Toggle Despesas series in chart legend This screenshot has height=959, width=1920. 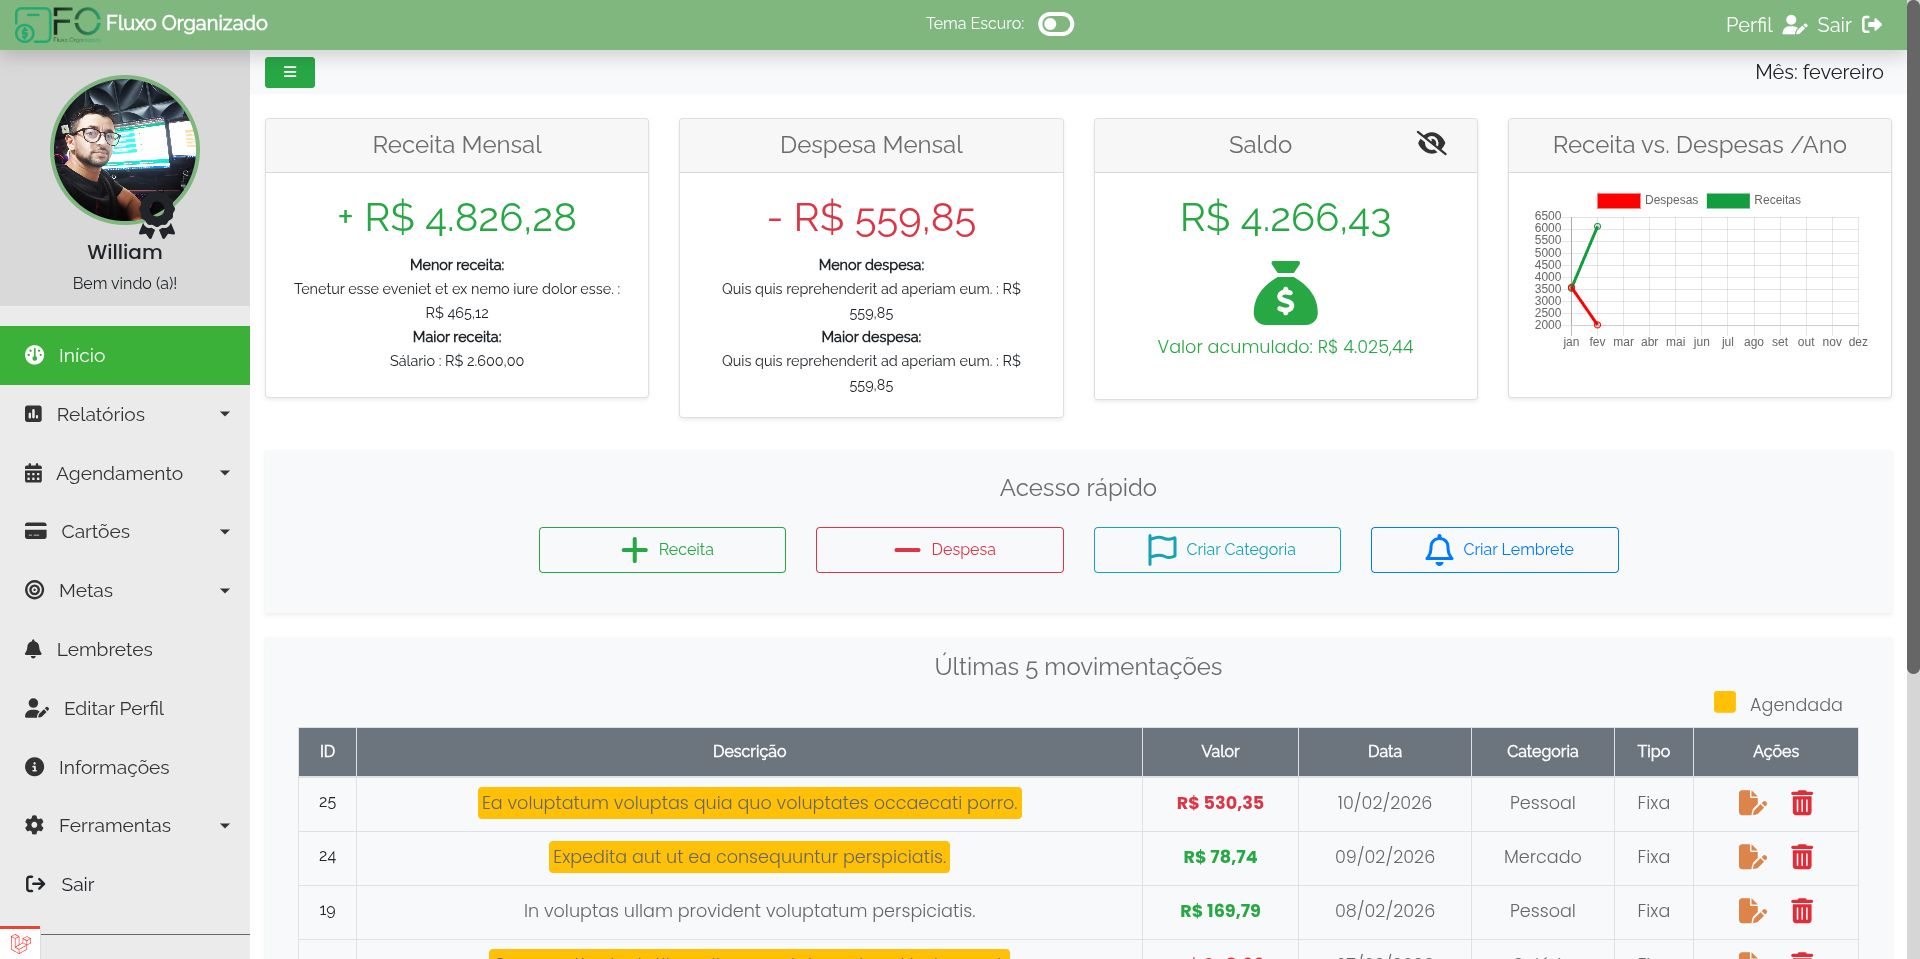click(x=1618, y=200)
